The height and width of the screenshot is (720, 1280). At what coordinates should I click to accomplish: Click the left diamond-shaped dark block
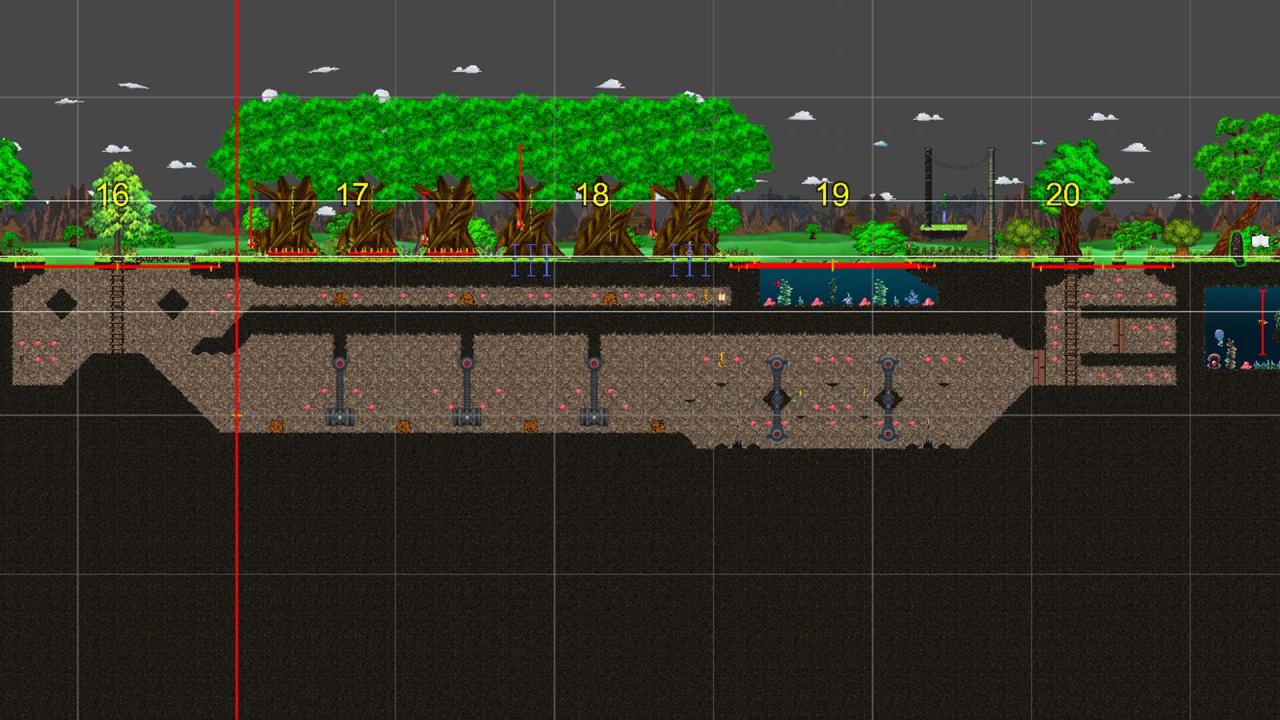61,304
